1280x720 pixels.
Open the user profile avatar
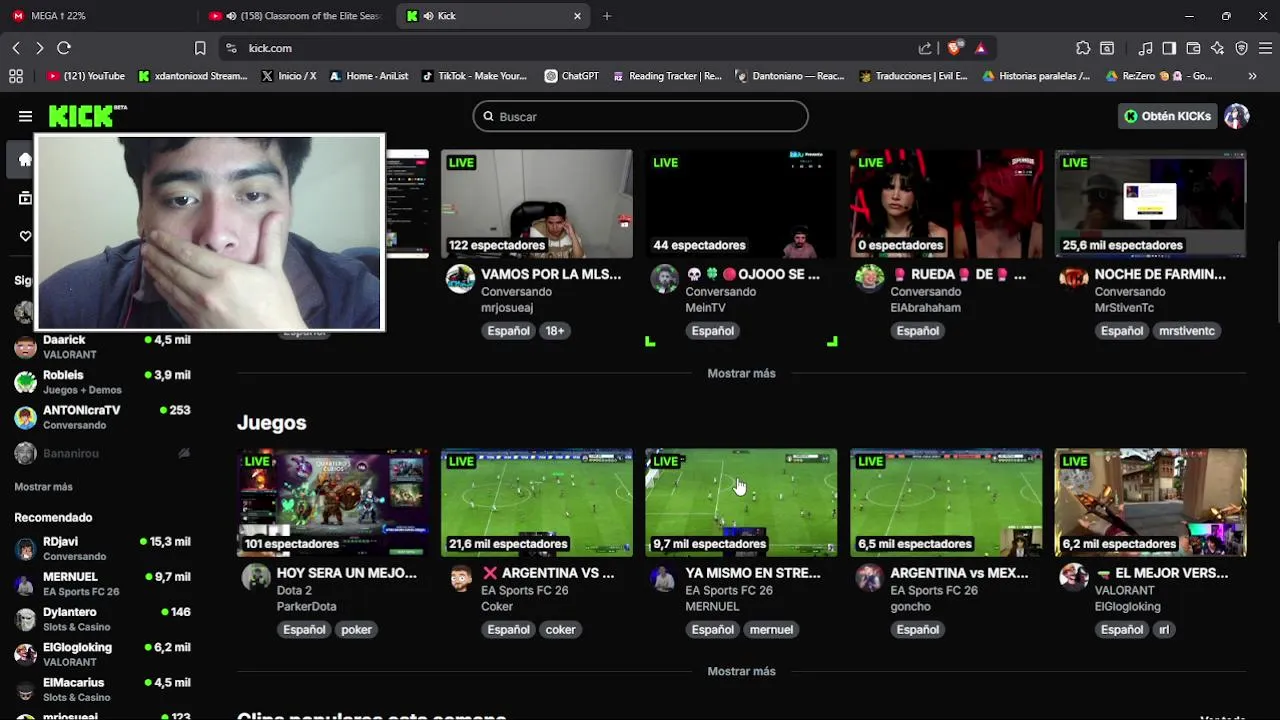1237,116
